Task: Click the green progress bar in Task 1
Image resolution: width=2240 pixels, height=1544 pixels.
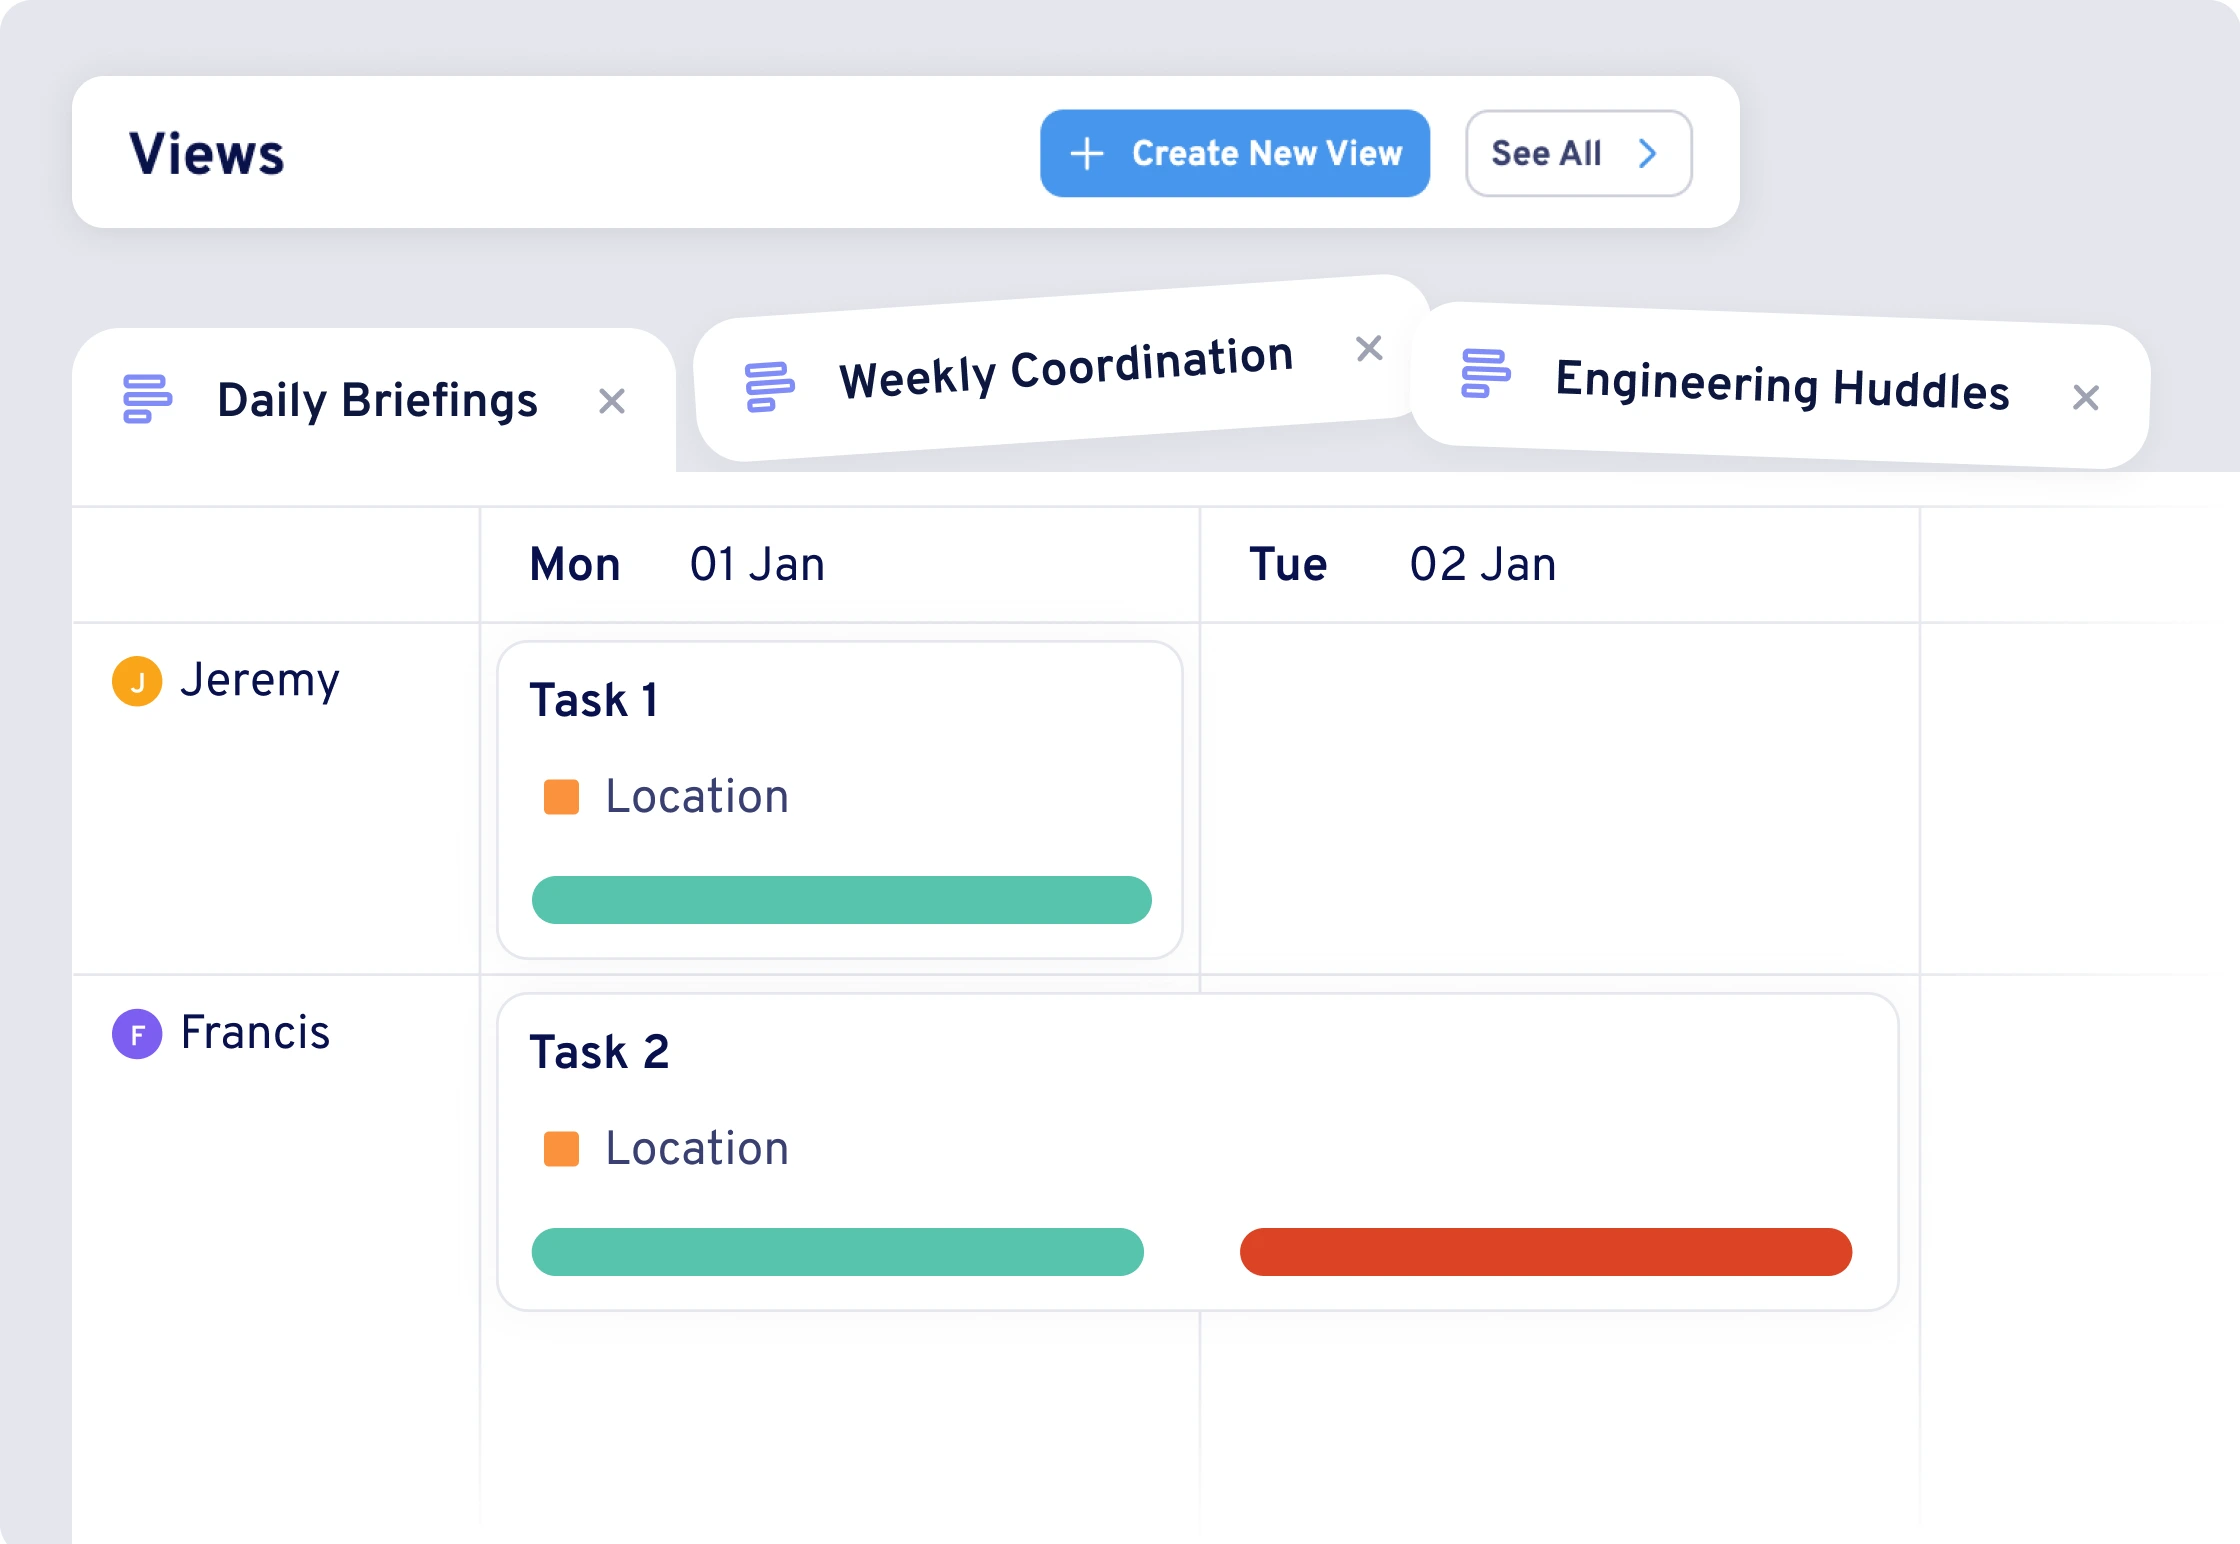Action: tap(841, 900)
